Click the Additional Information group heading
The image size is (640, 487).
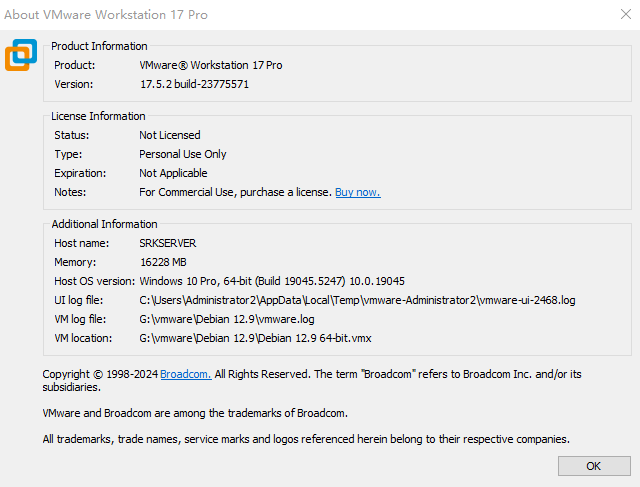(104, 224)
